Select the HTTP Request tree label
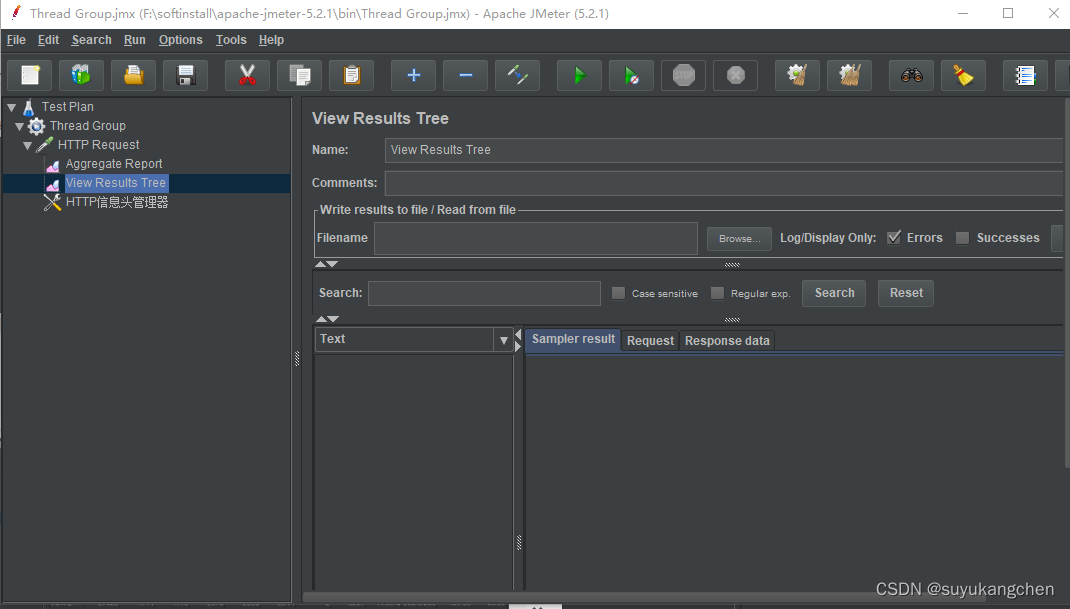 pyautogui.click(x=98, y=145)
